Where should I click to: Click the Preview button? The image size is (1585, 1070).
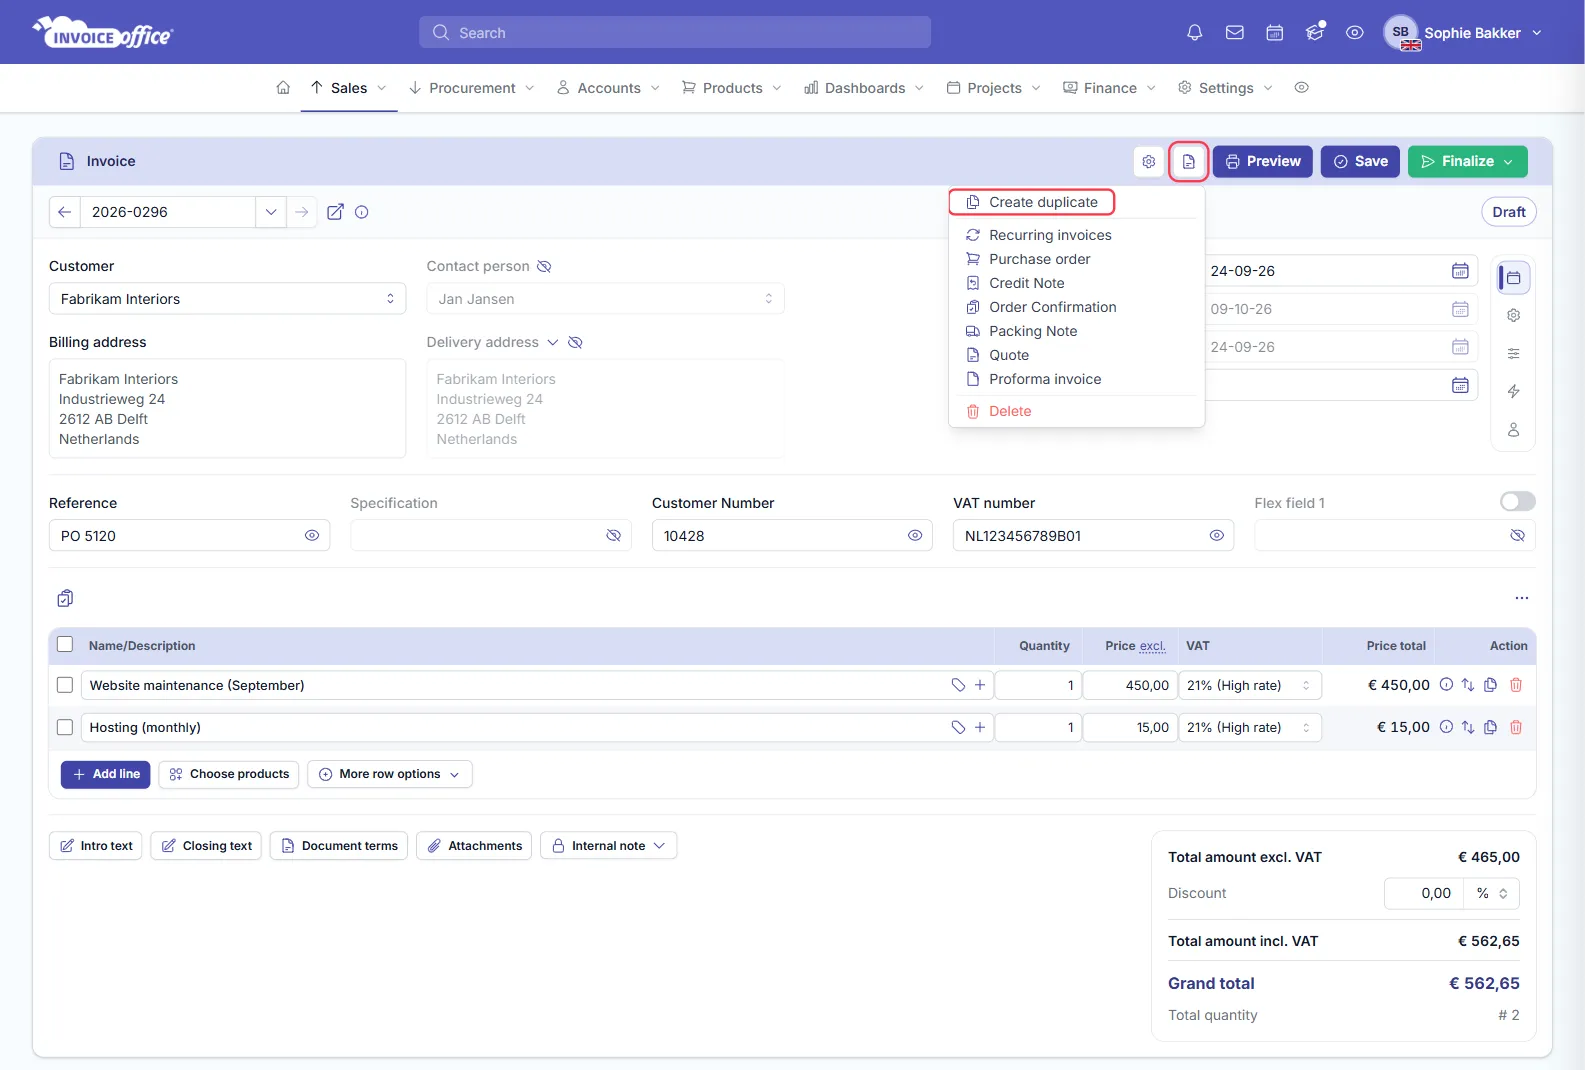pos(1262,161)
